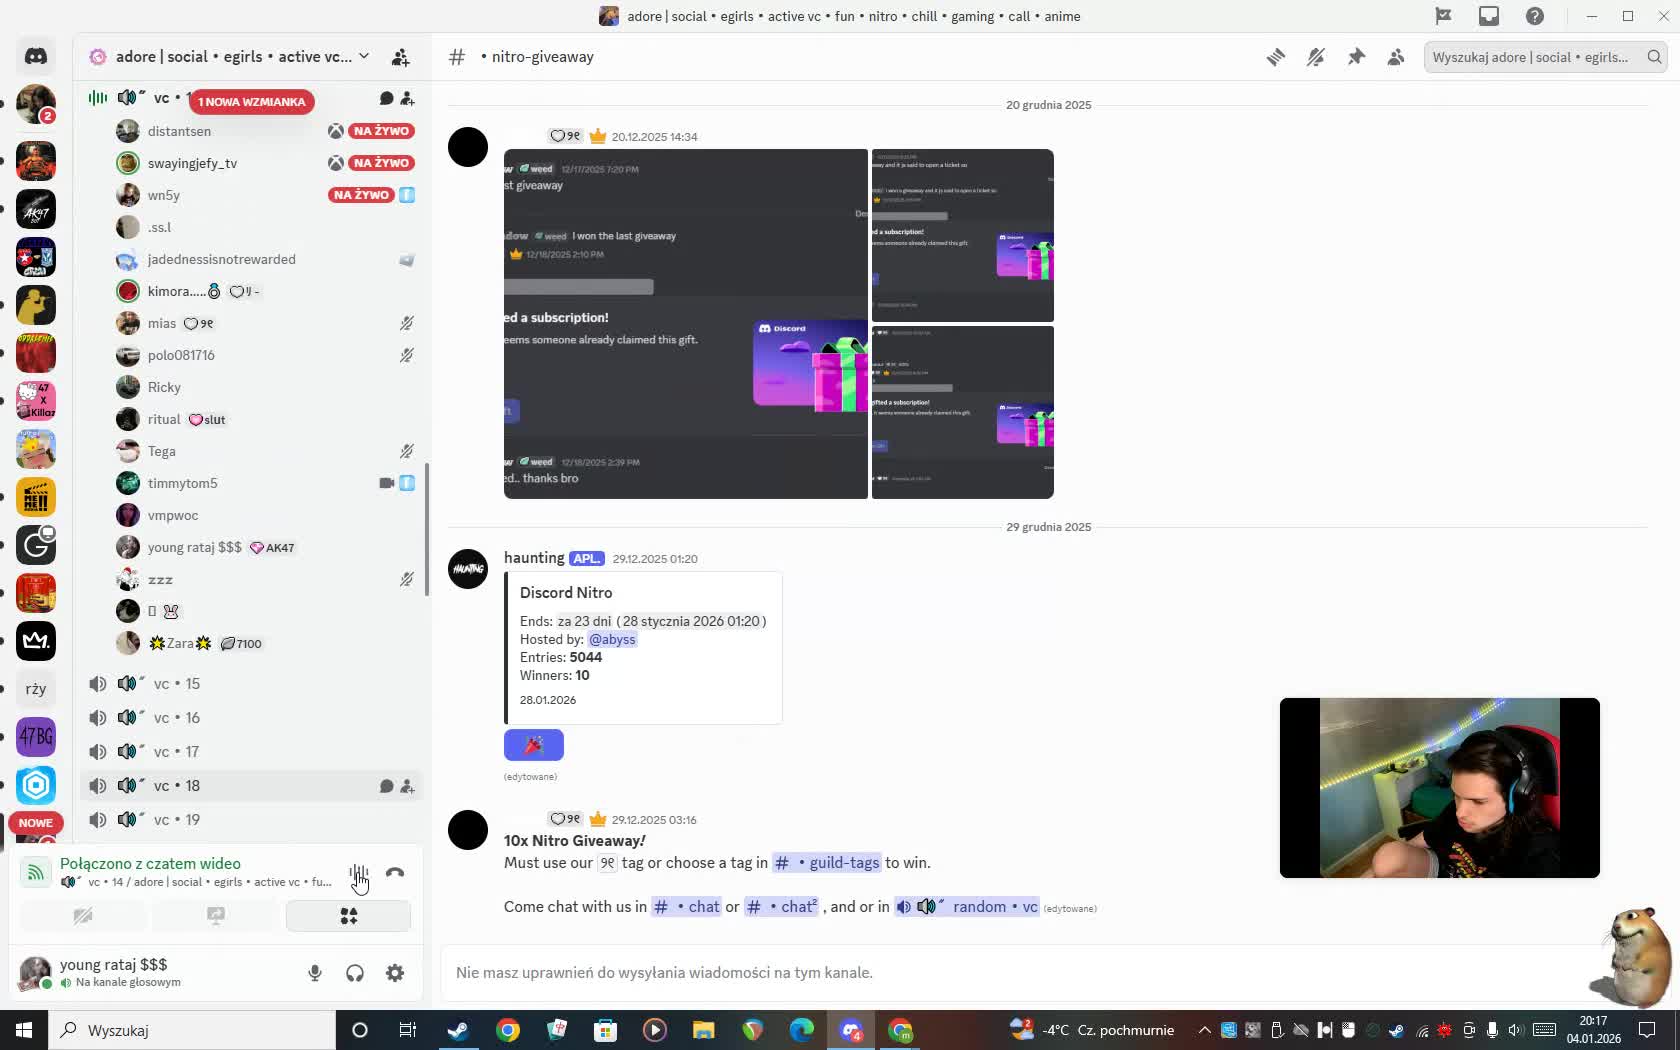The height and width of the screenshot is (1050, 1680).
Task: Select the vc • 18 voice channel
Action: (177, 786)
